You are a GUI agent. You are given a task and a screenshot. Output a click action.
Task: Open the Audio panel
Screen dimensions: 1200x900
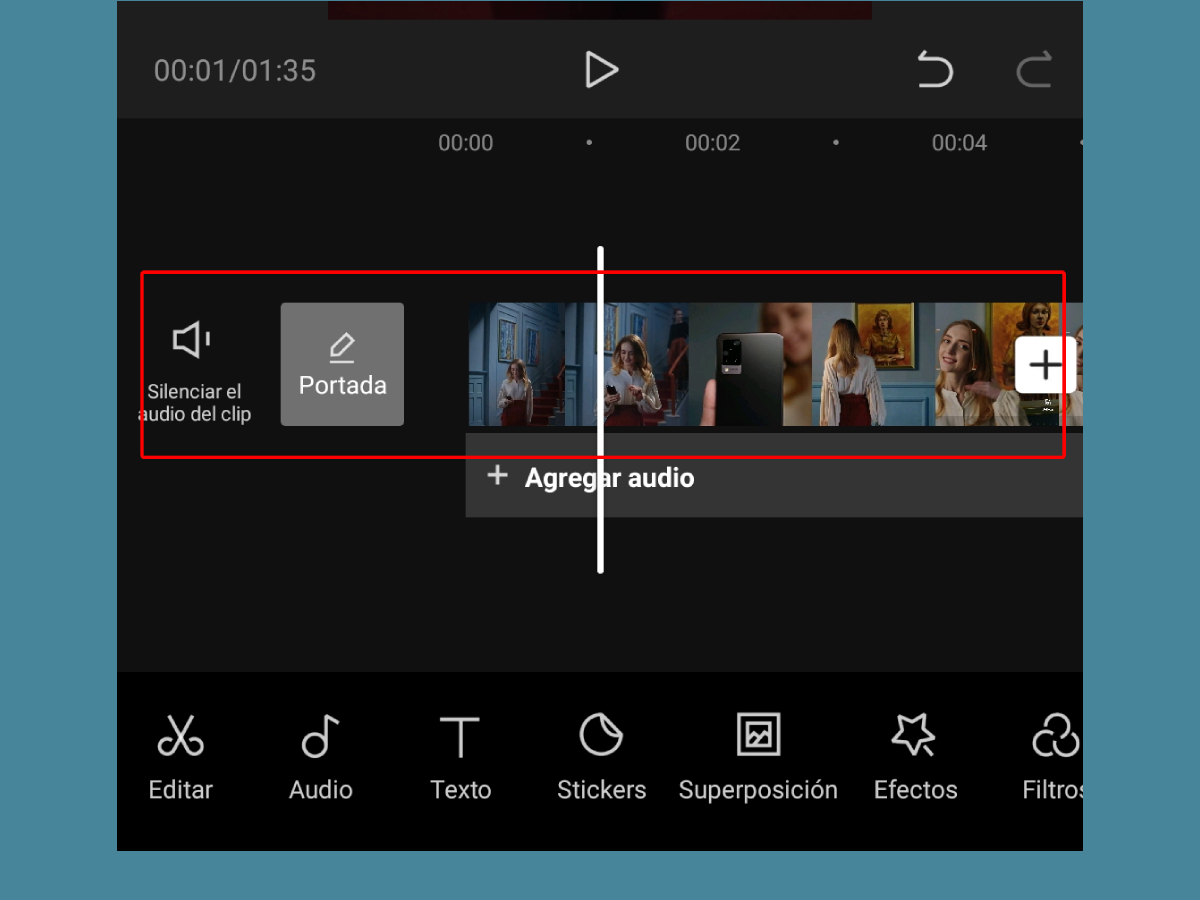[x=320, y=755]
